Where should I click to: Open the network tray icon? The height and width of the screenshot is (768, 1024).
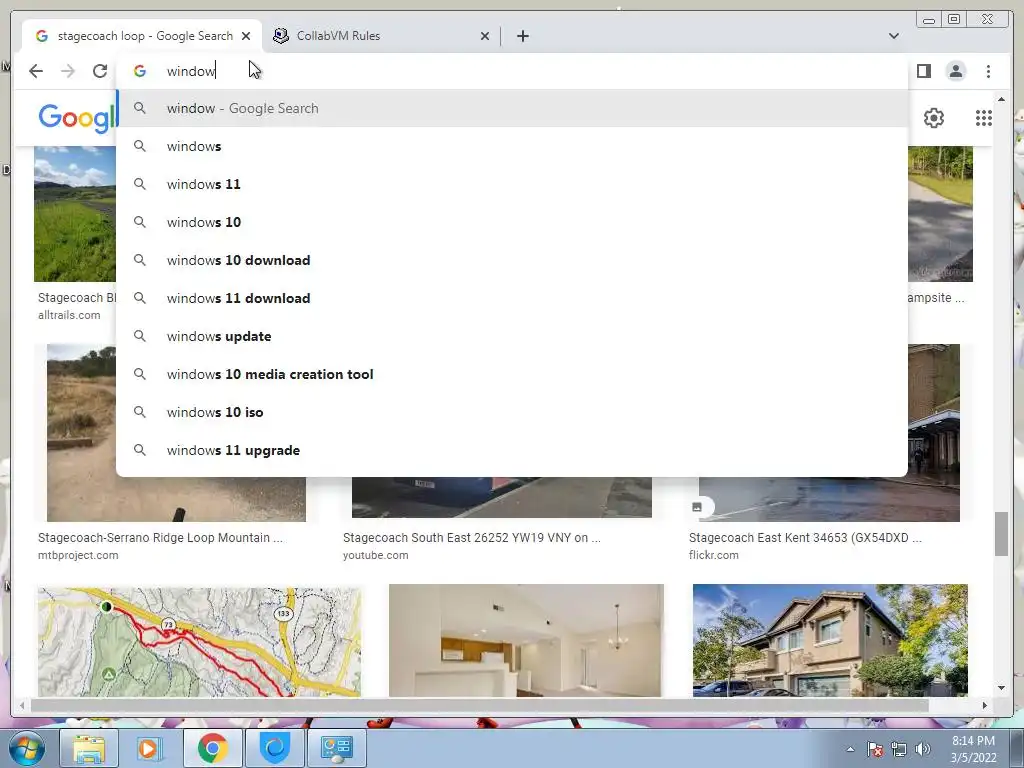(x=899, y=750)
